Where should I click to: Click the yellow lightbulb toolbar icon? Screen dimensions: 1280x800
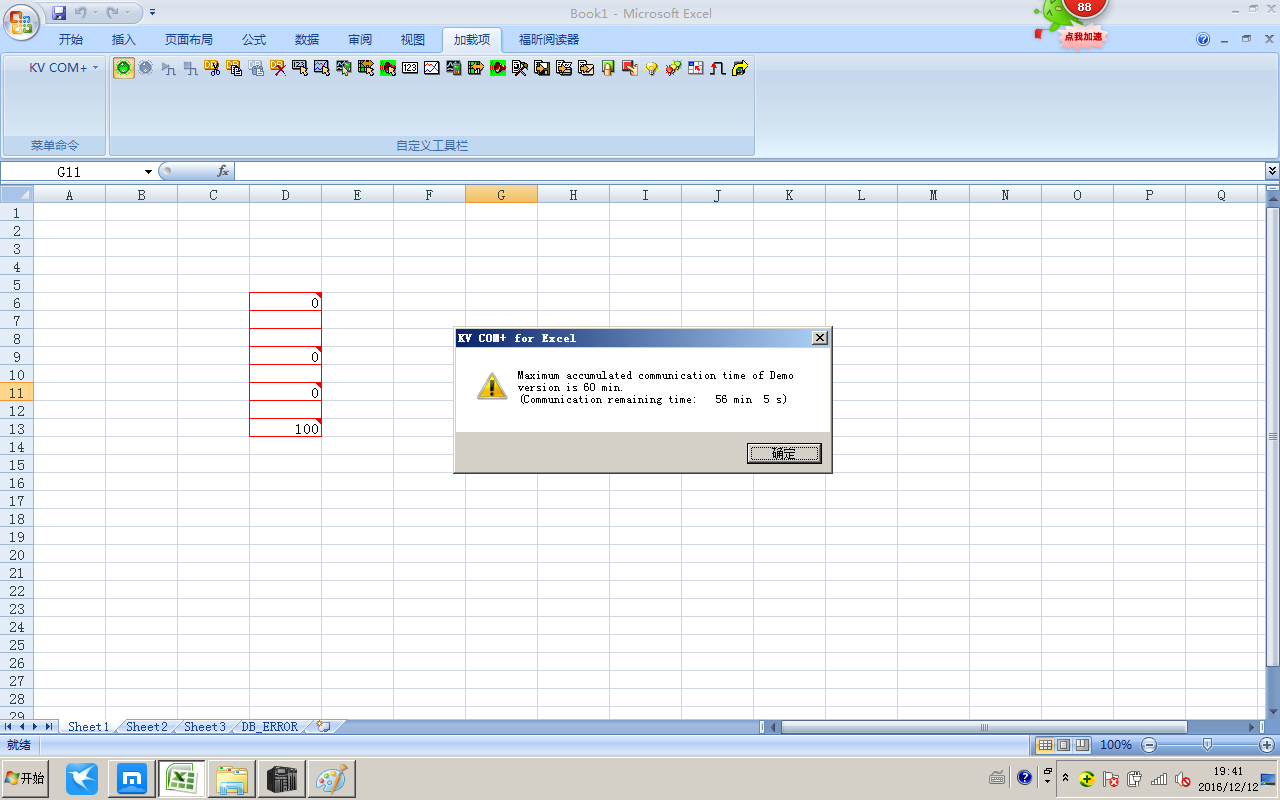(x=651, y=68)
